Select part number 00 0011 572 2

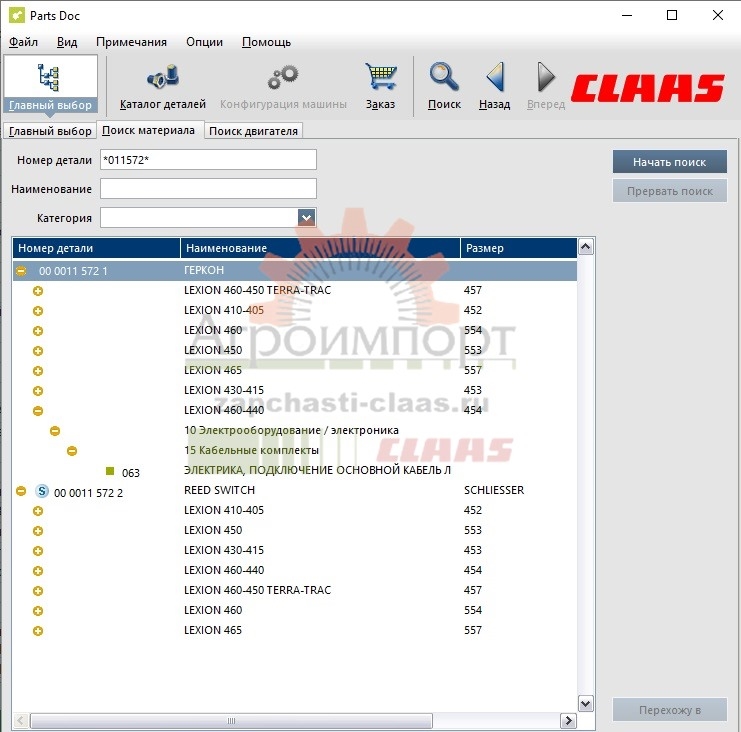coord(88,493)
